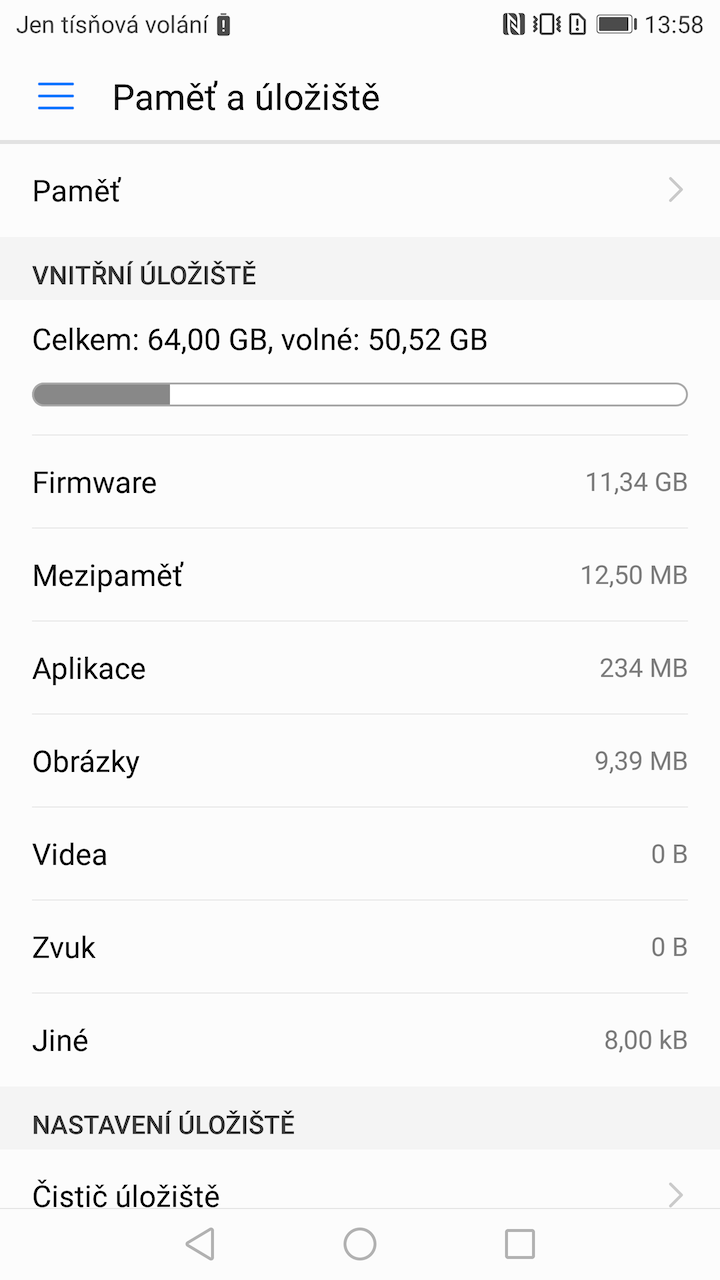
Task: Tap the Jiné storage row
Action: [x=360, y=1040]
